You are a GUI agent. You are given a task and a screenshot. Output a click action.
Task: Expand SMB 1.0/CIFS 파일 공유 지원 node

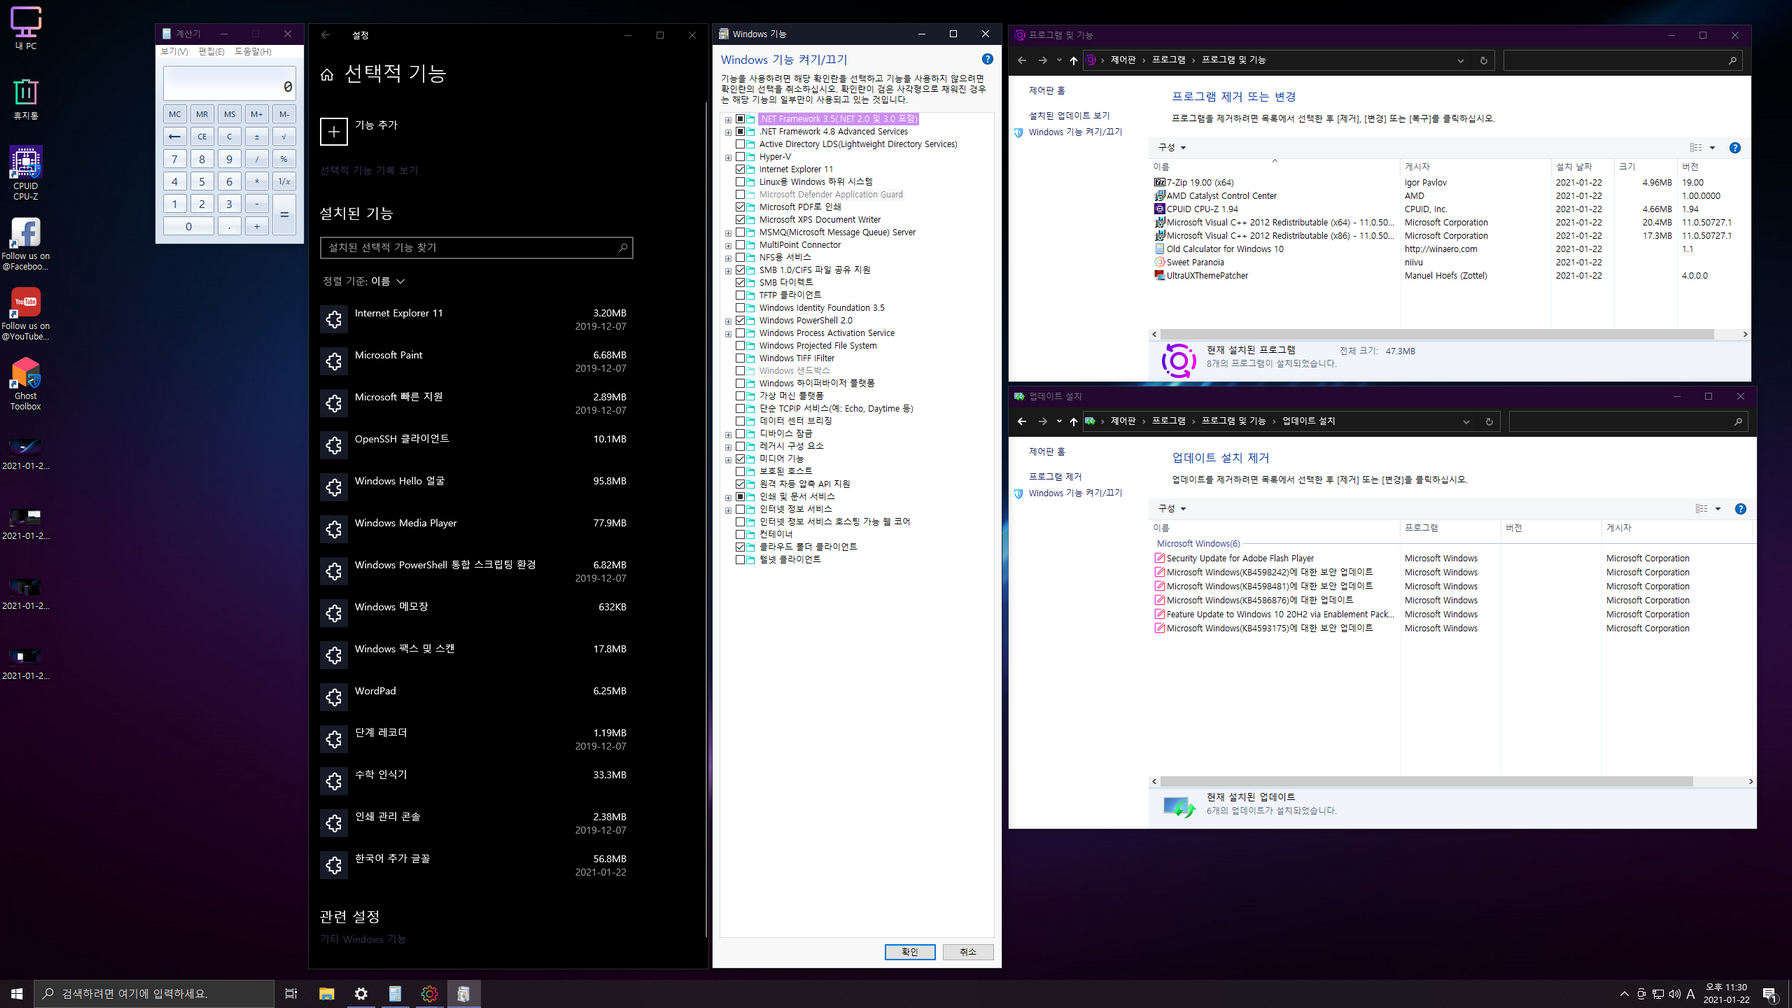click(728, 270)
